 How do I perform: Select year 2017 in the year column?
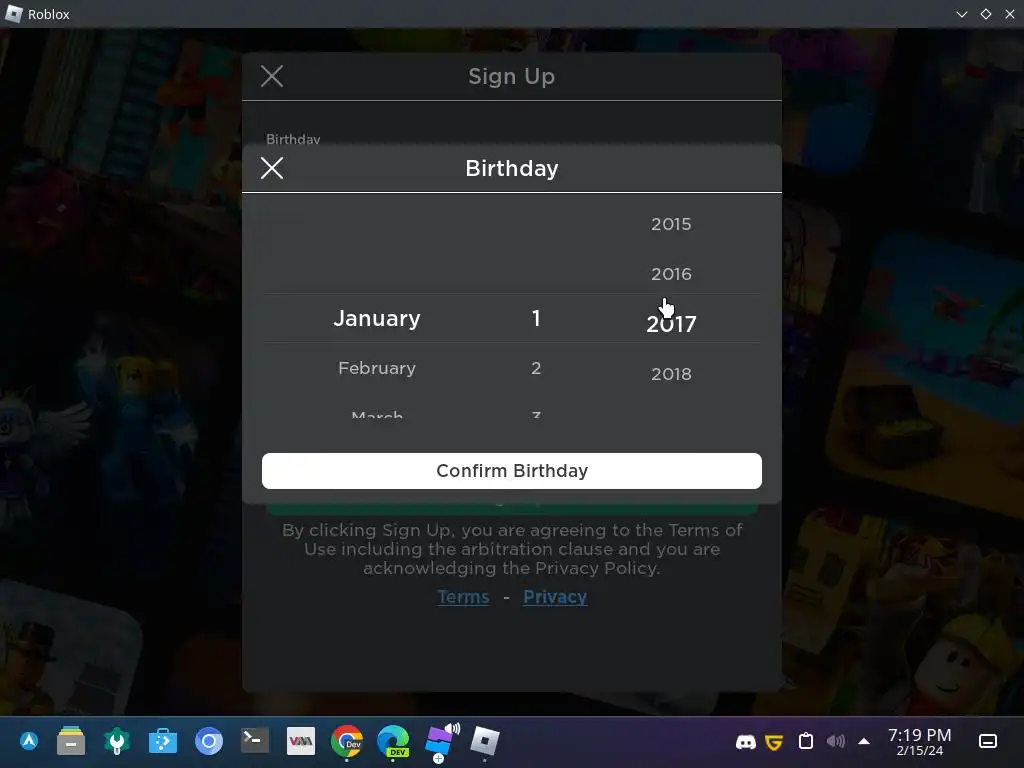(671, 323)
